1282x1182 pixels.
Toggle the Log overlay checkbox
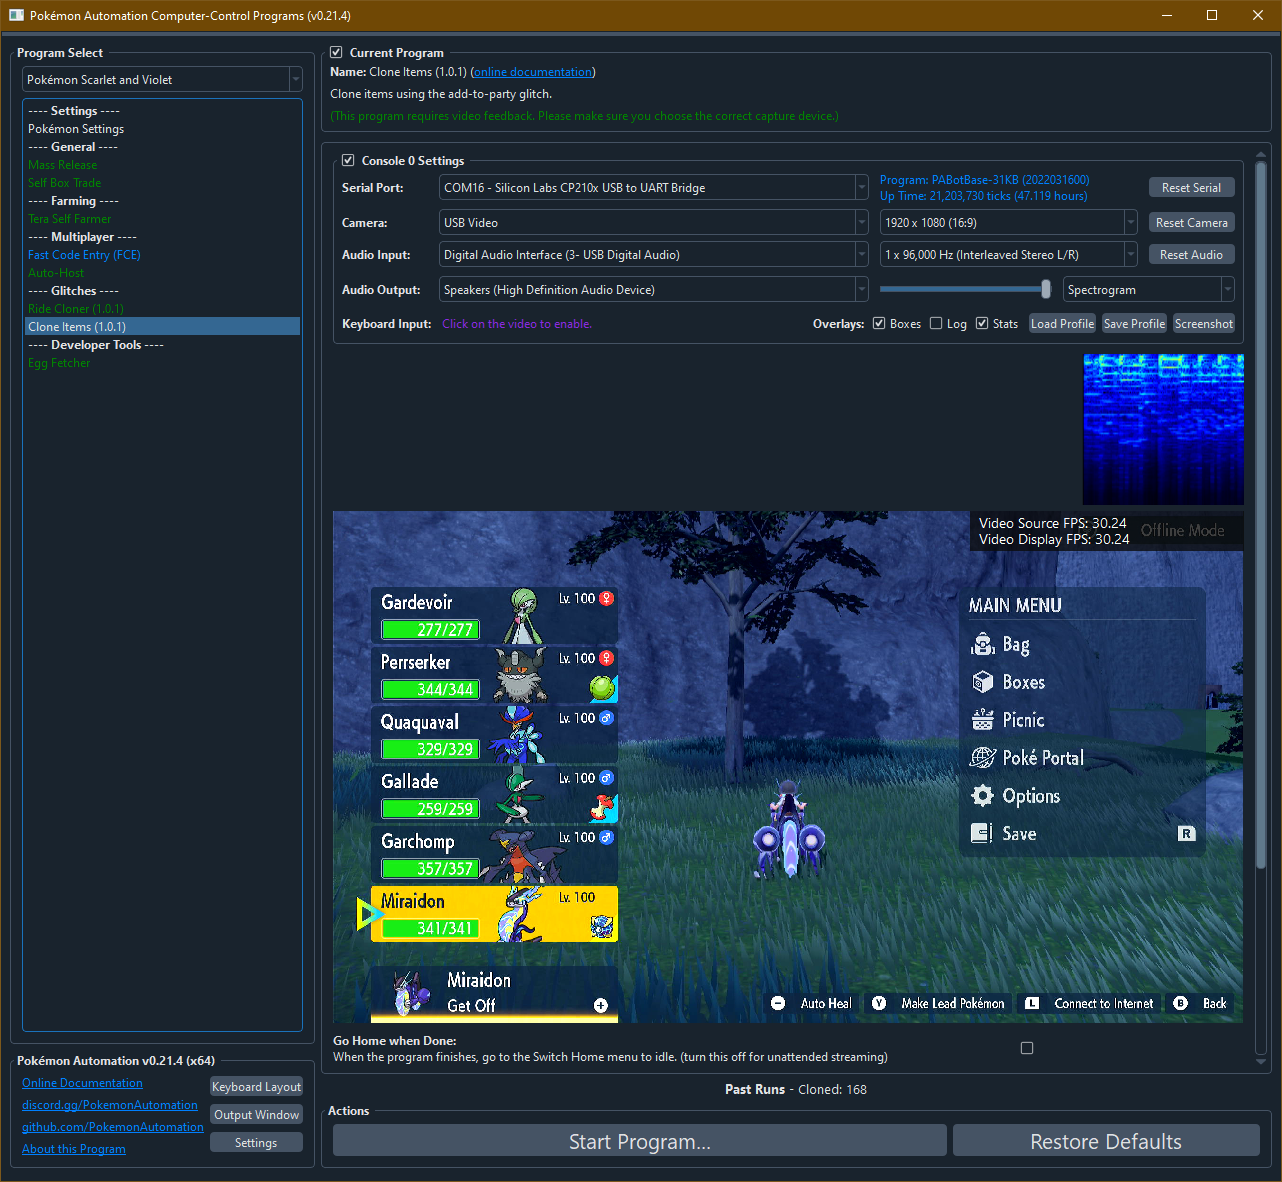(x=936, y=324)
